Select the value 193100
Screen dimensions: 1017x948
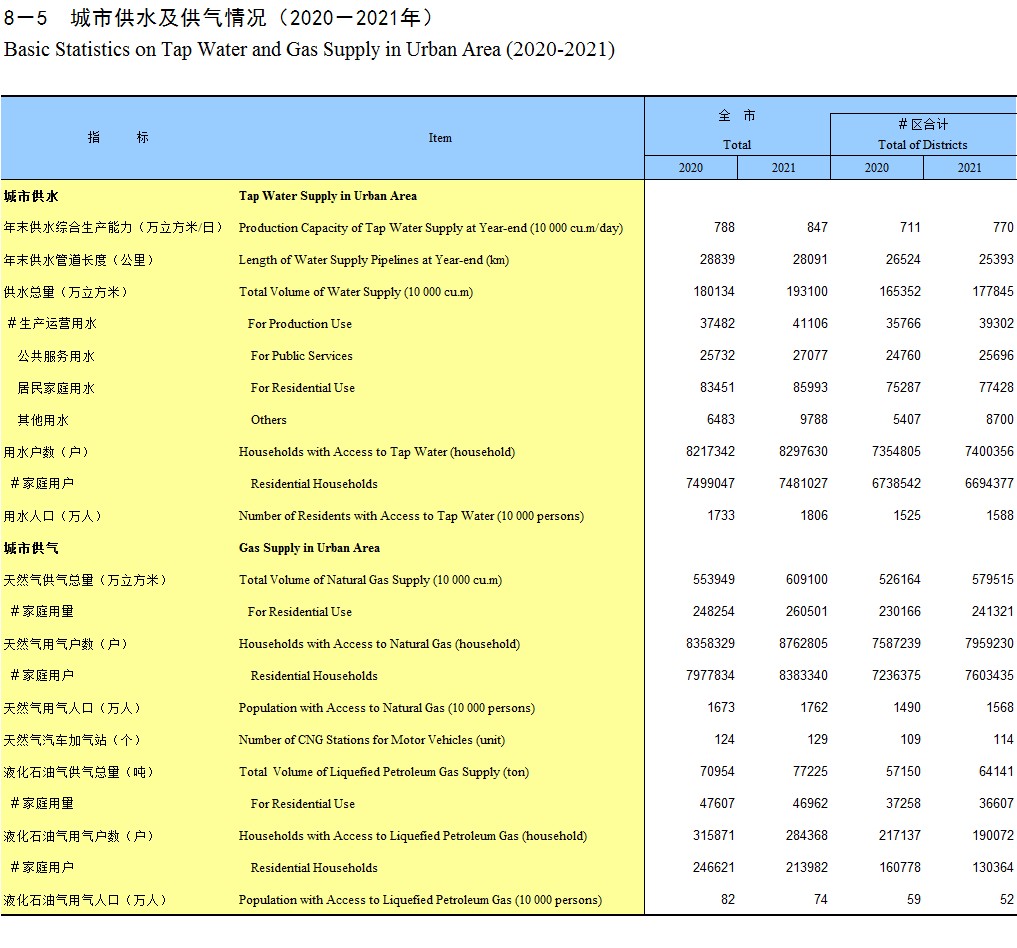click(x=807, y=292)
